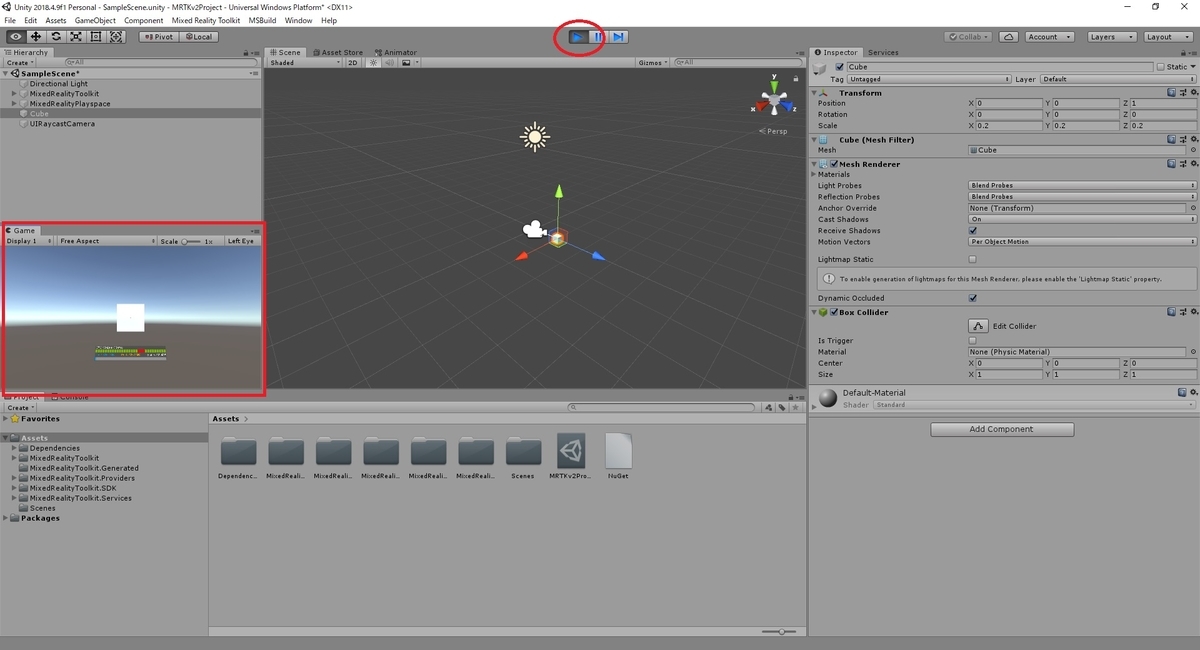The width and height of the screenshot is (1200, 650).
Task: Click the Add Component button
Action: (x=1002, y=429)
